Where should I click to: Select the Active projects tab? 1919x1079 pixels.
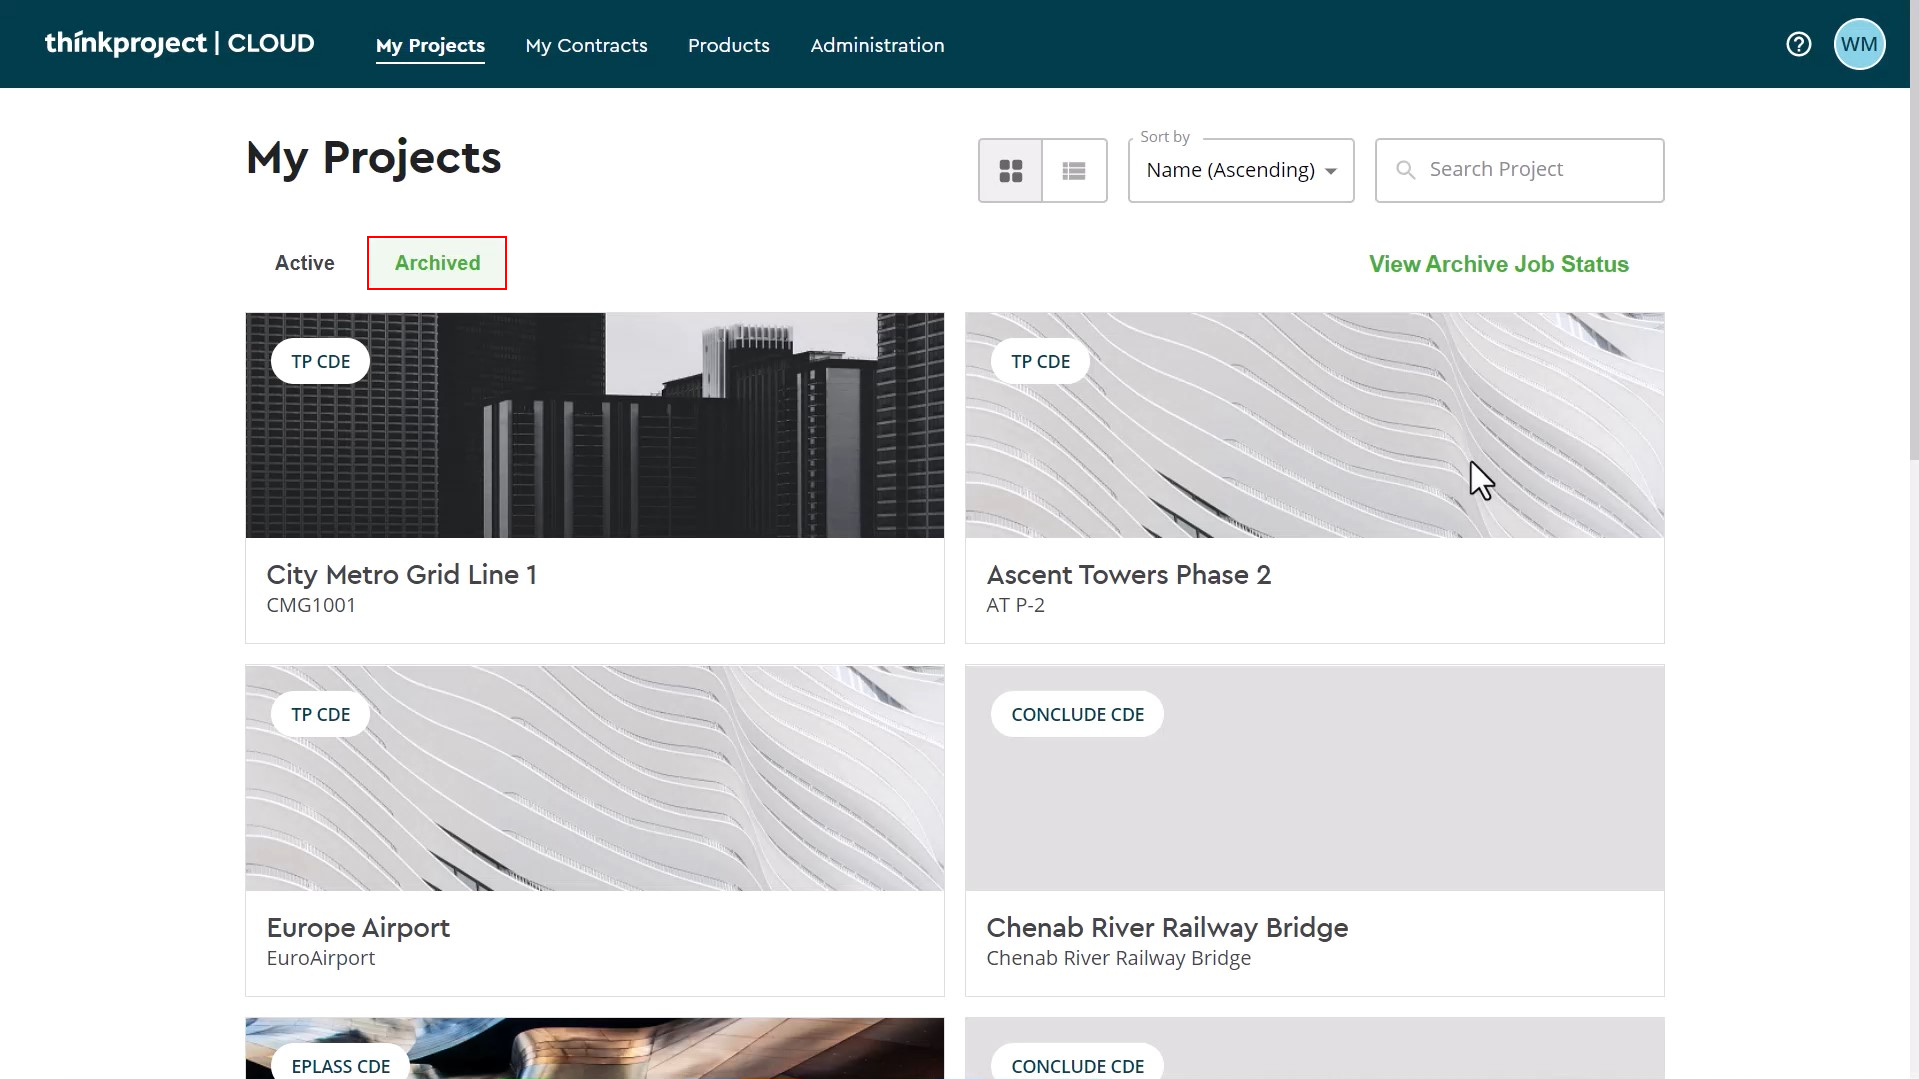[304, 263]
